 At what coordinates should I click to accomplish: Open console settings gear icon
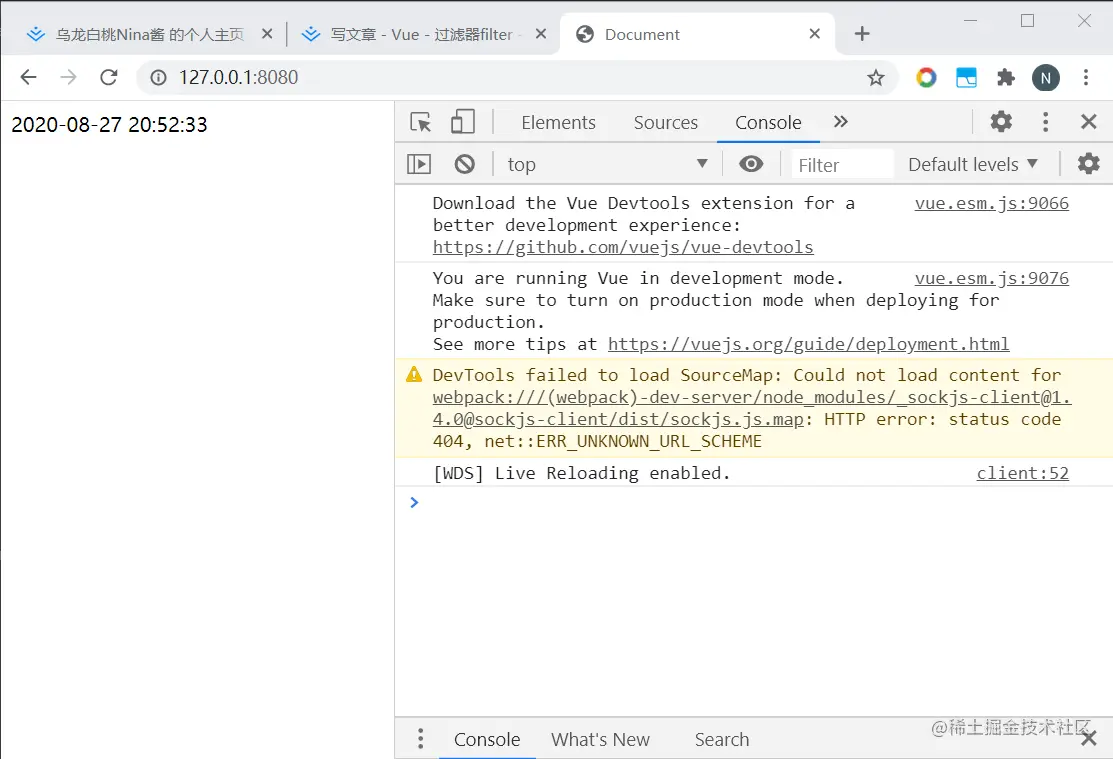click(x=1088, y=164)
